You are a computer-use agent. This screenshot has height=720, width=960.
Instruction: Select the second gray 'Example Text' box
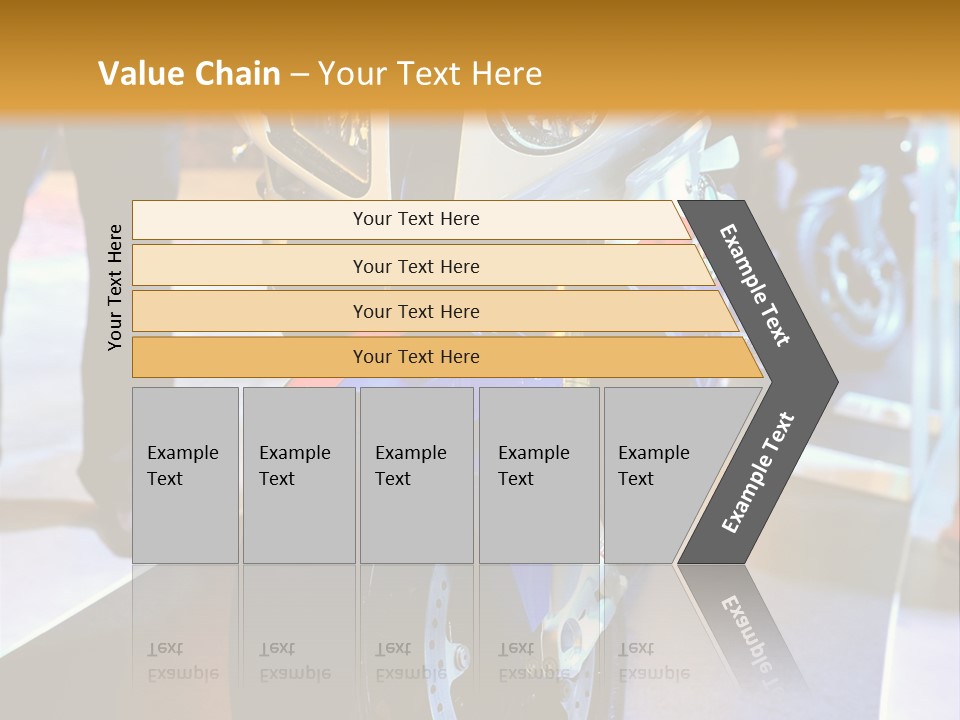coord(299,475)
